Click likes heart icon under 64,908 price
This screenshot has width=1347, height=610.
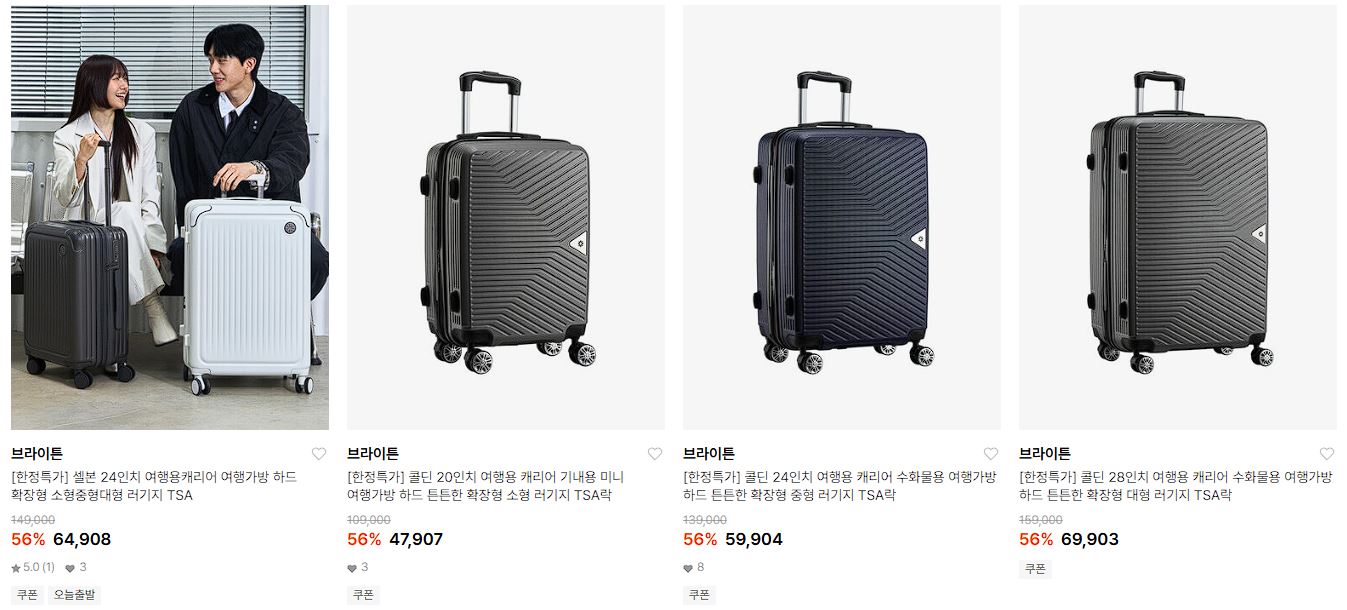point(70,568)
